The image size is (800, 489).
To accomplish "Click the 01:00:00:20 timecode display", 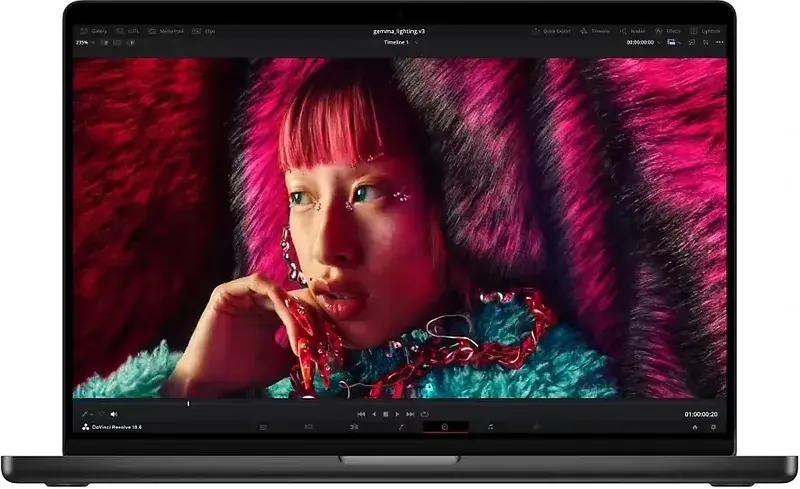I will tap(701, 414).
